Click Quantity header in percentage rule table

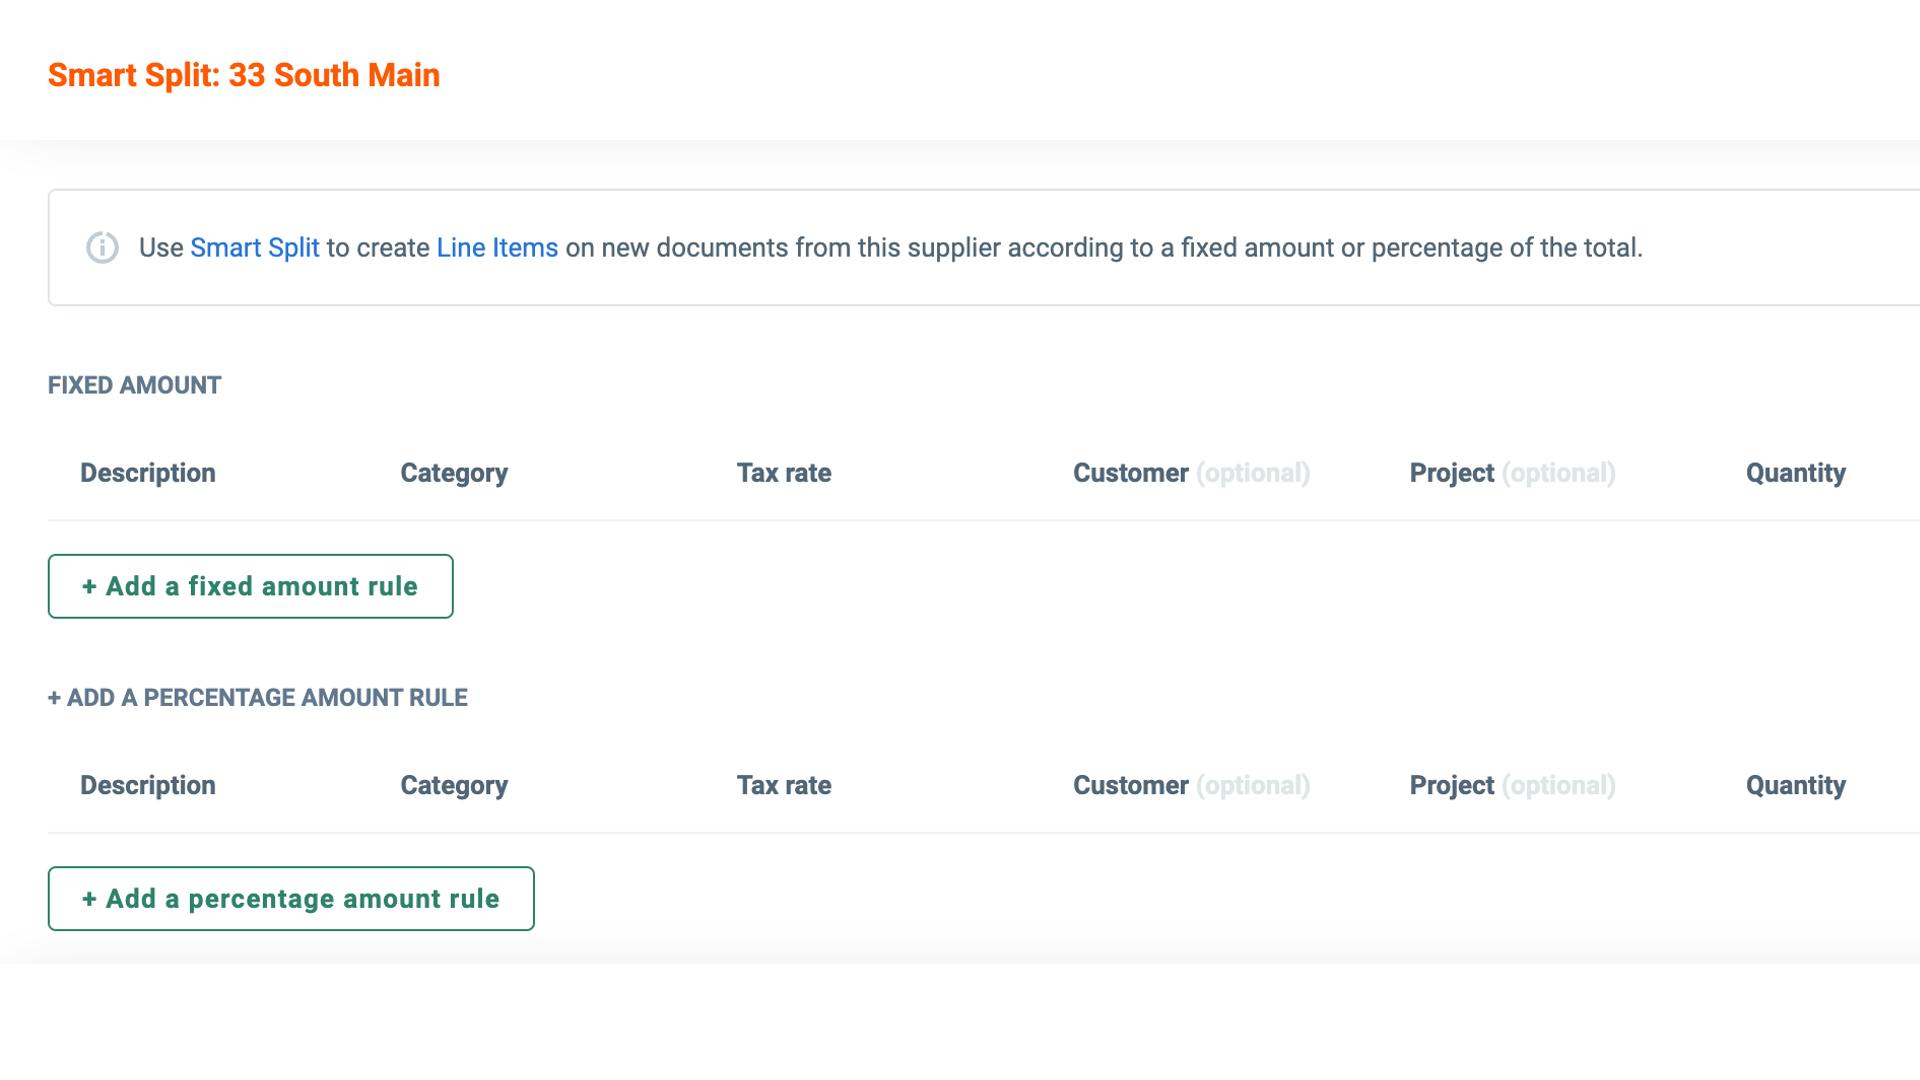point(1796,785)
